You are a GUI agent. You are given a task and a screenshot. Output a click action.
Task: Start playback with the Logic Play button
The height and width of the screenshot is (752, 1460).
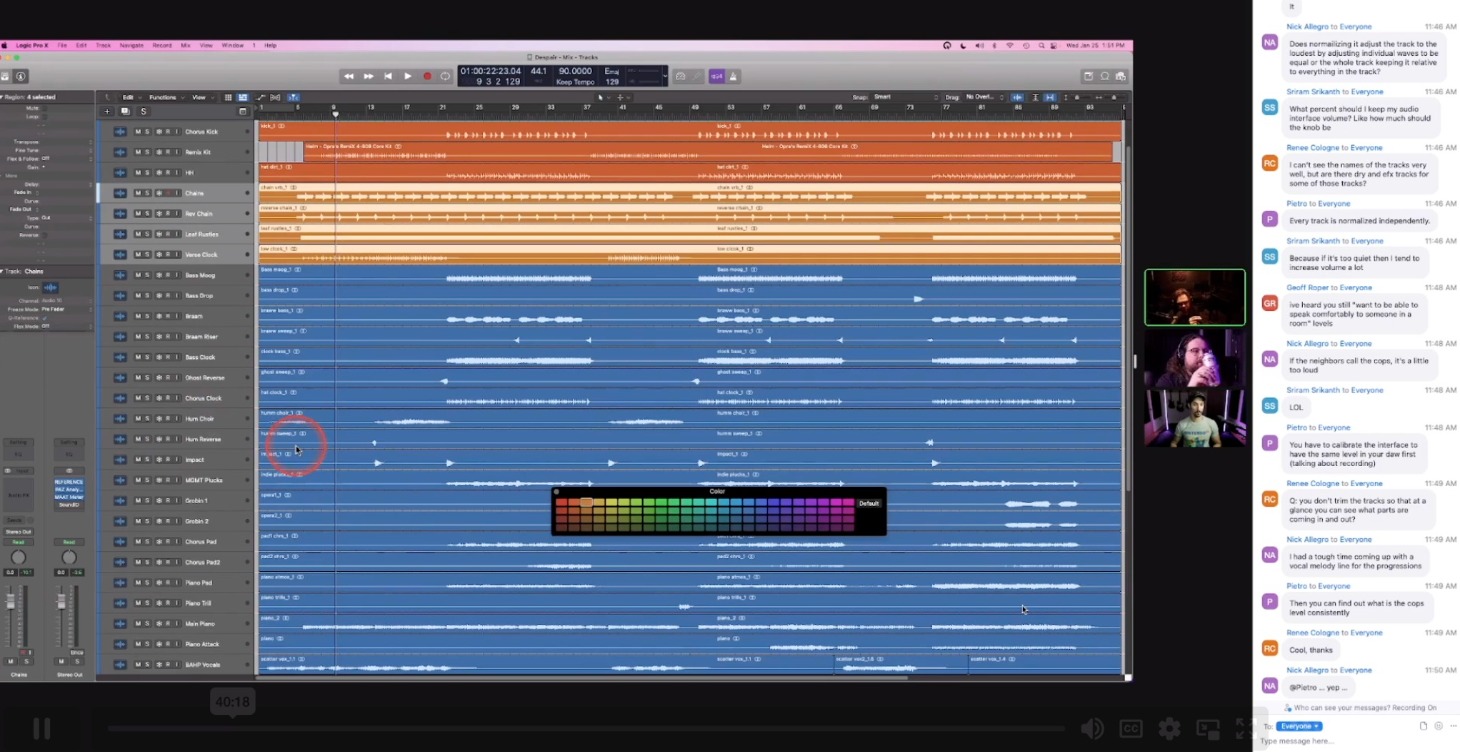coord(407,76)
